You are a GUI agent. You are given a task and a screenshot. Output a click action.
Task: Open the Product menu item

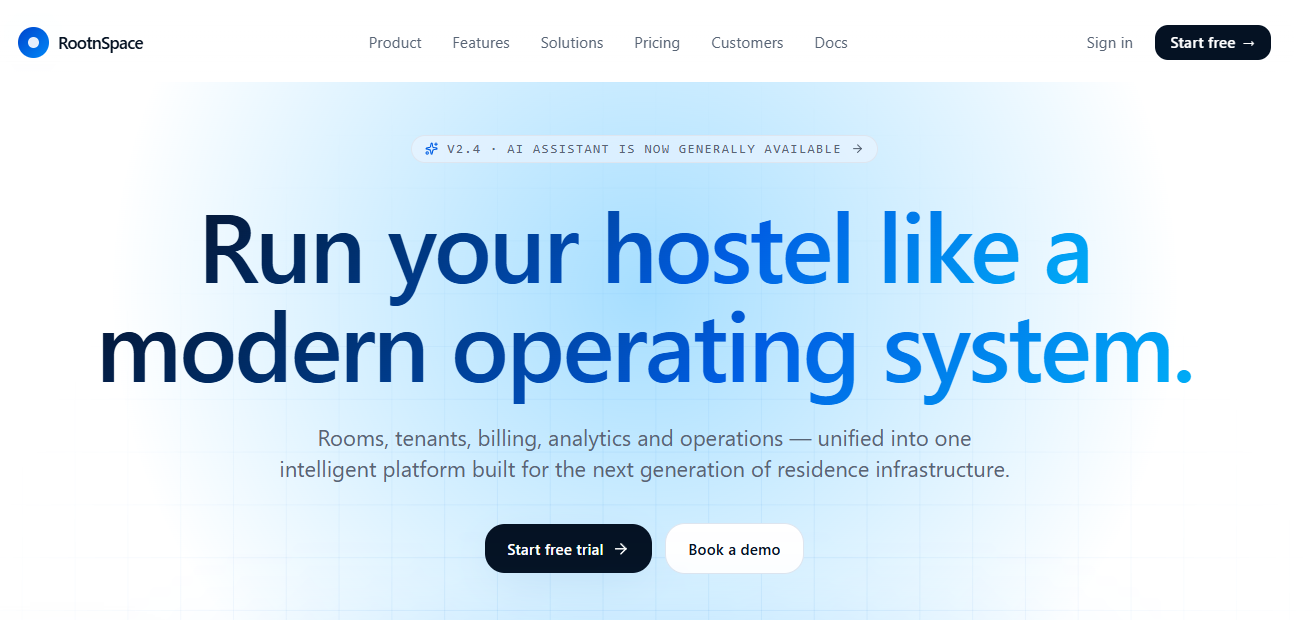click(395, 43)
